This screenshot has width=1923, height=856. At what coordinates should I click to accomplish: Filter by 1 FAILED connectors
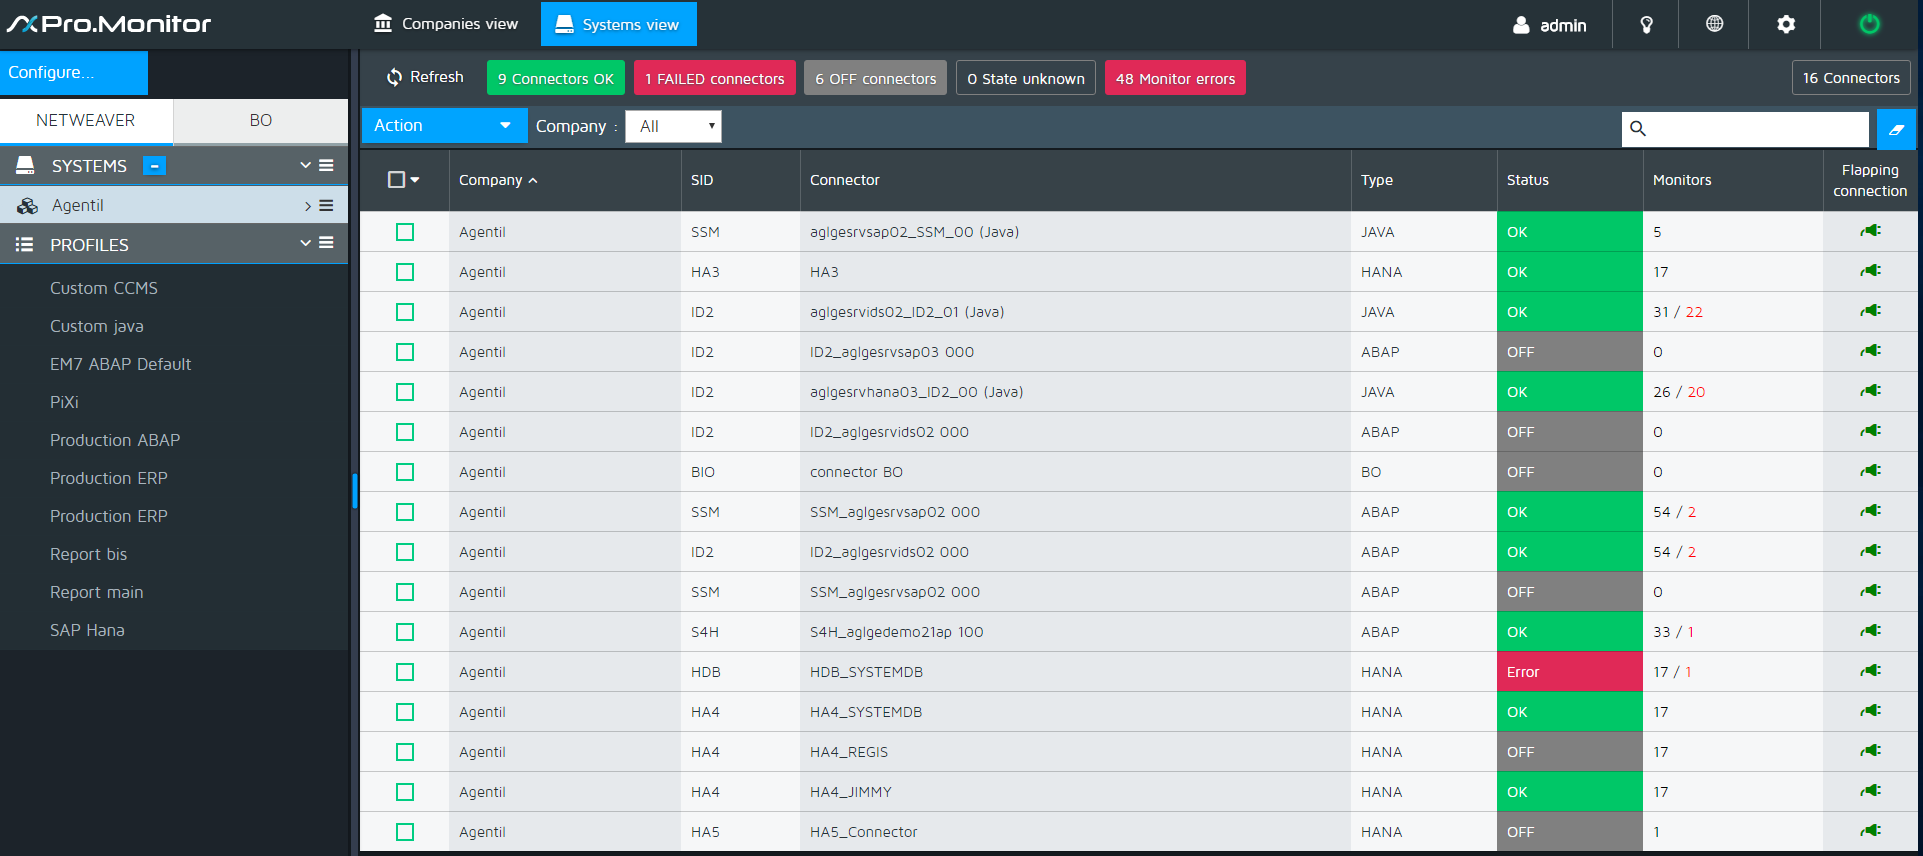tap(715, 78)
